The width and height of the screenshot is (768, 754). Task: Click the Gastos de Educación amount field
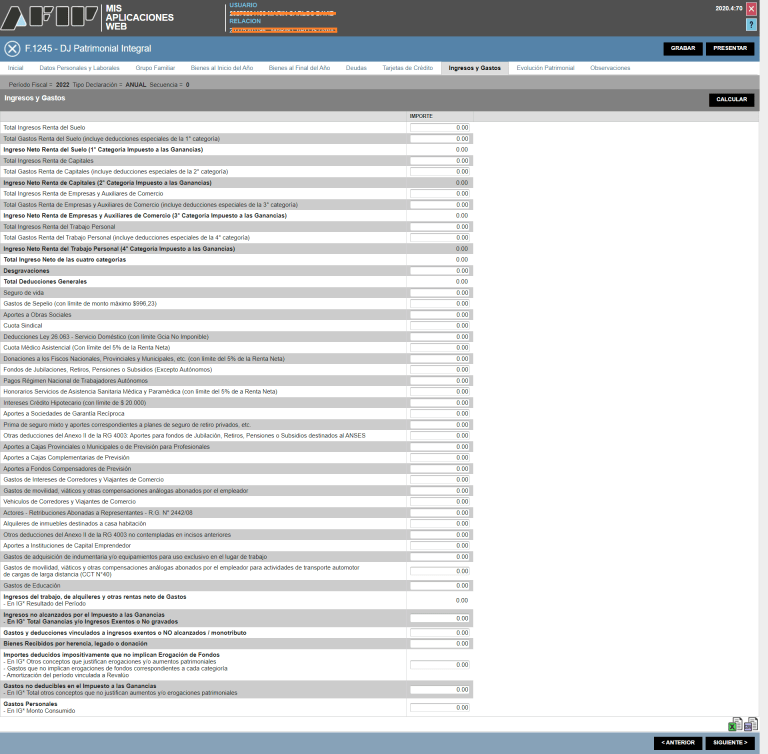tap(439, 585)
